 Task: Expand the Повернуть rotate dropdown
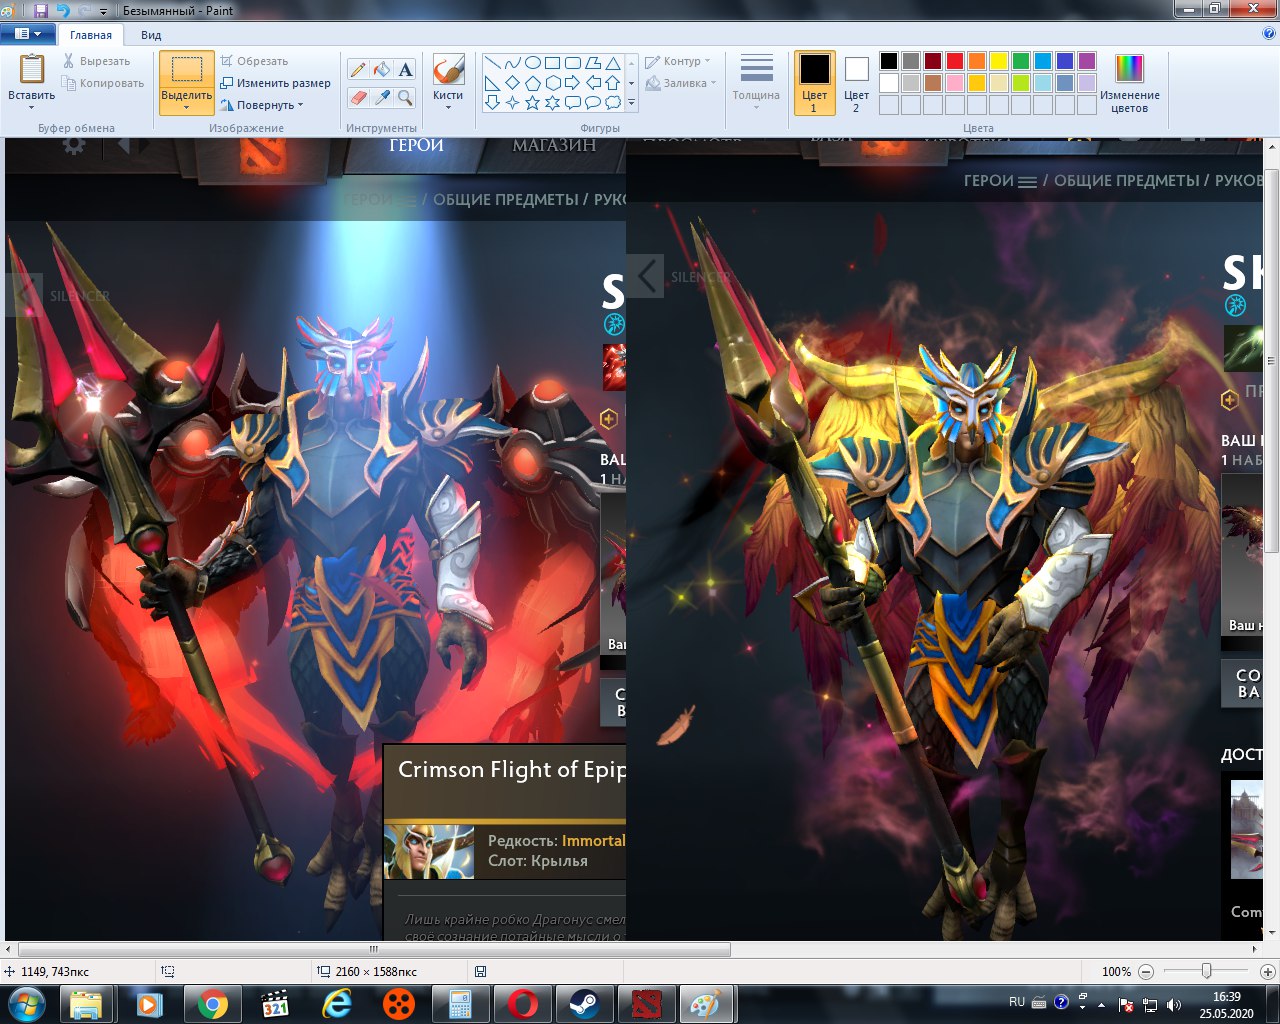point(299,105)
